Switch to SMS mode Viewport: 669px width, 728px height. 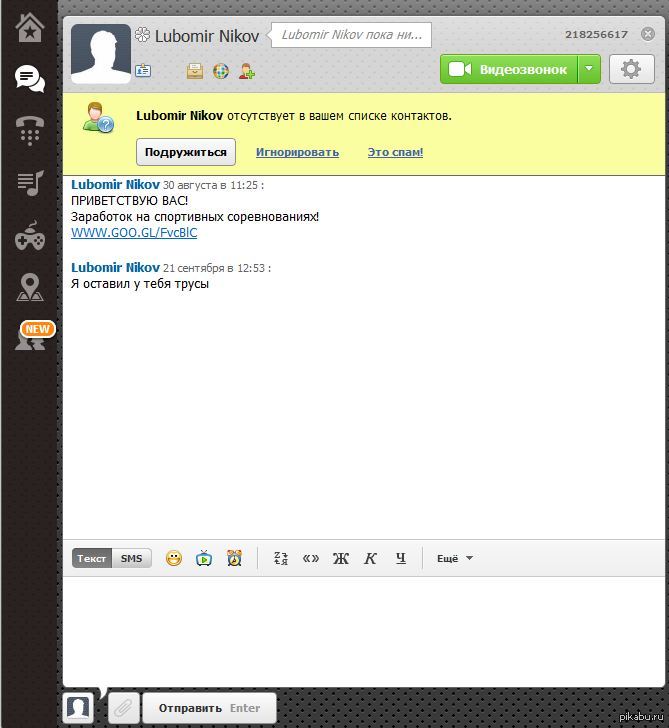(131, 558)
